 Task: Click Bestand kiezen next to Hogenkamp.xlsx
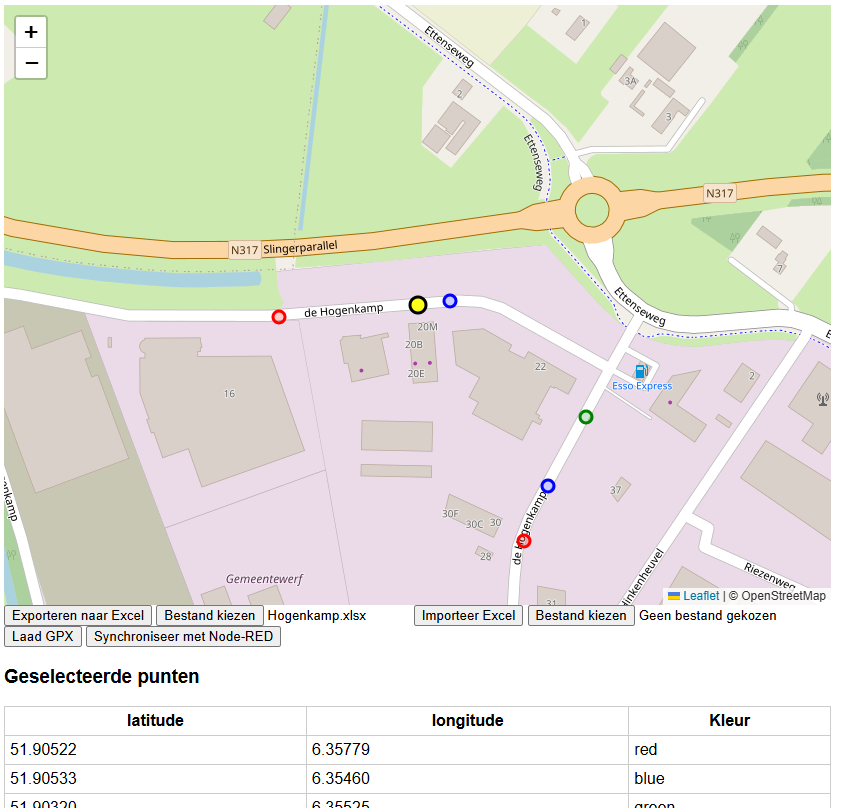(x=209, y=615)
